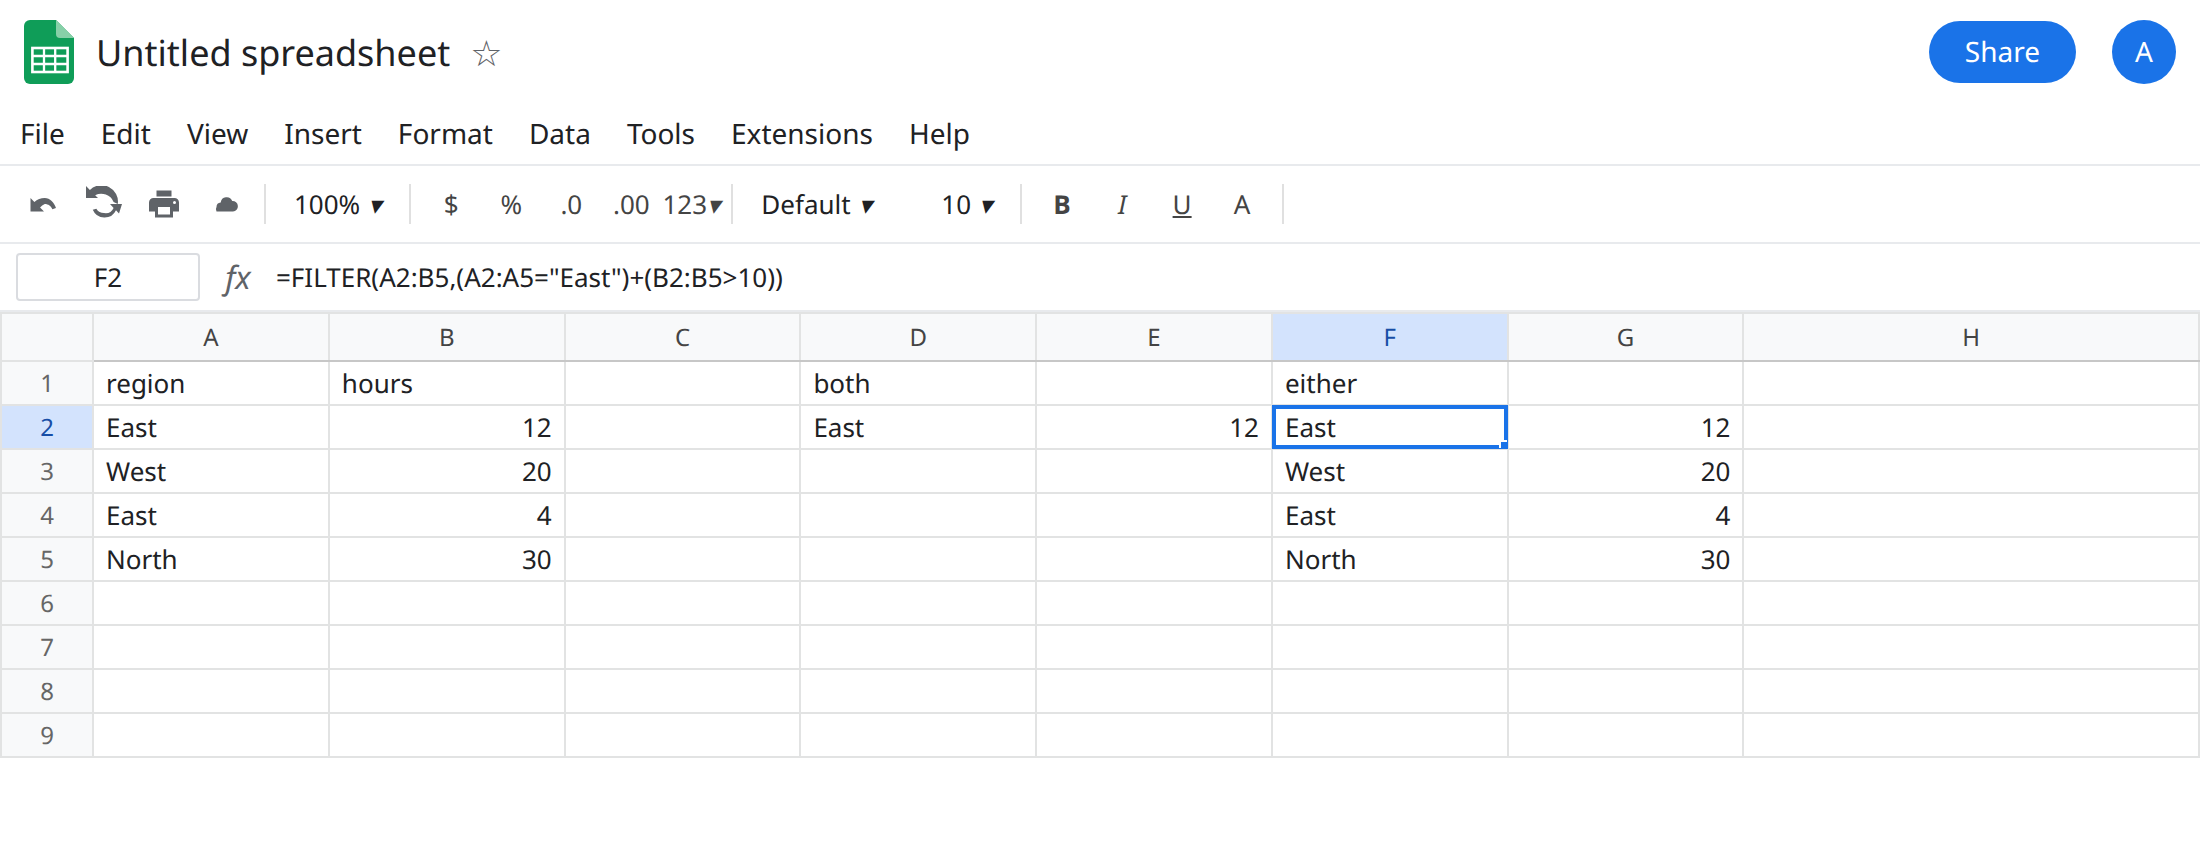
Task: Open the fx function icon
Action: click(x=237, y=278)
